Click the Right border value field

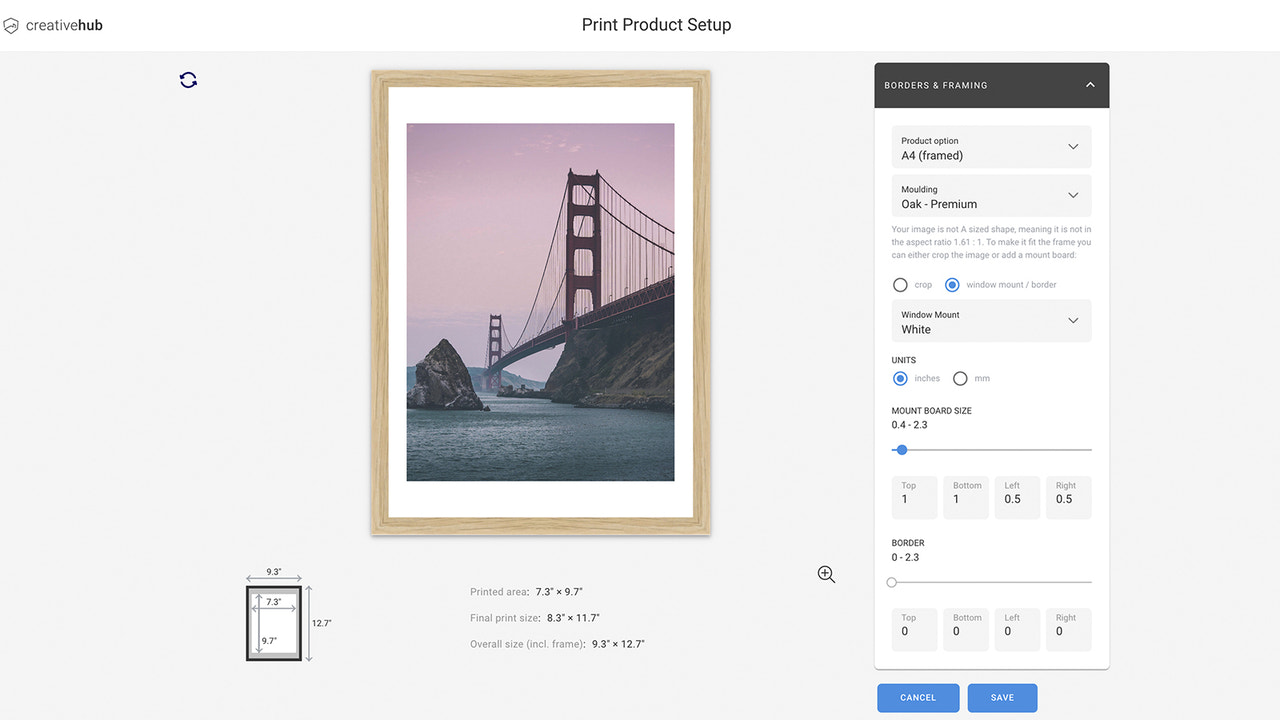(x=1068, y=629)
